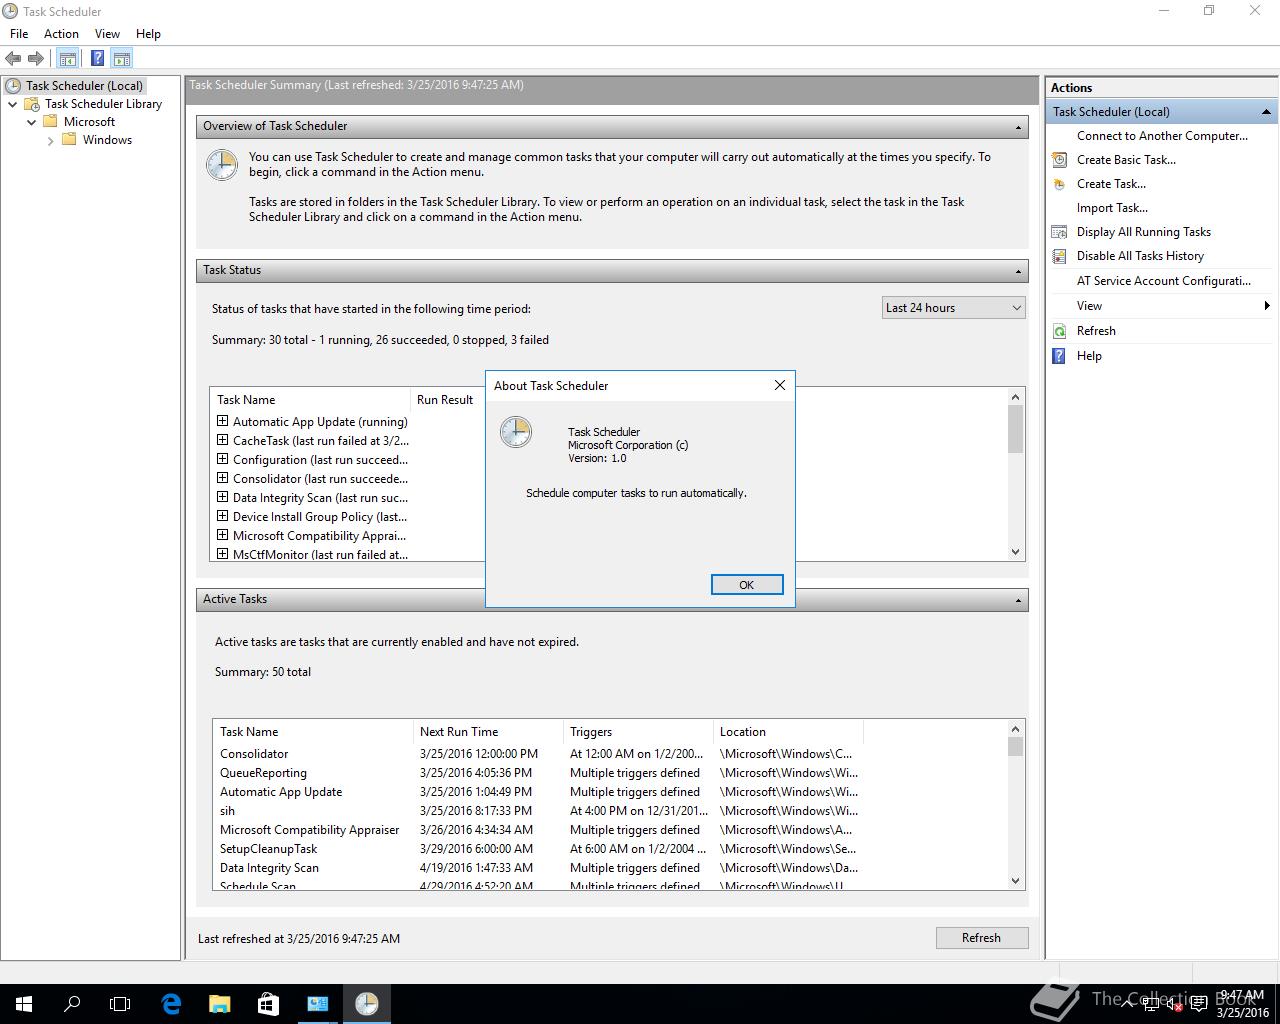The image size is (1280, 1024).
Task: Click the bottom Refresh button
Action: [981, 938]
